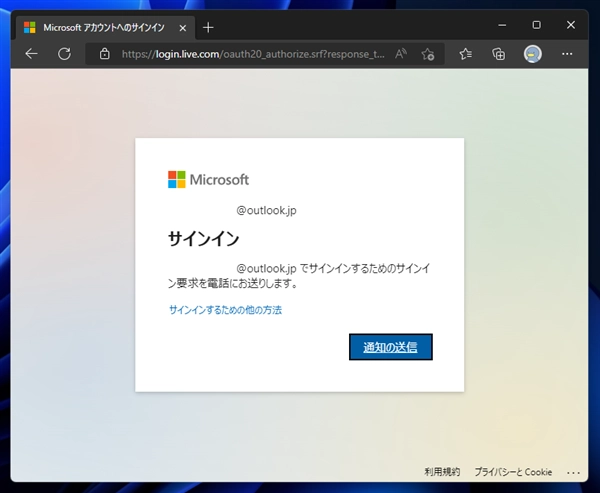Maximize the browser window
600x493 pixels.
[536, 25]
